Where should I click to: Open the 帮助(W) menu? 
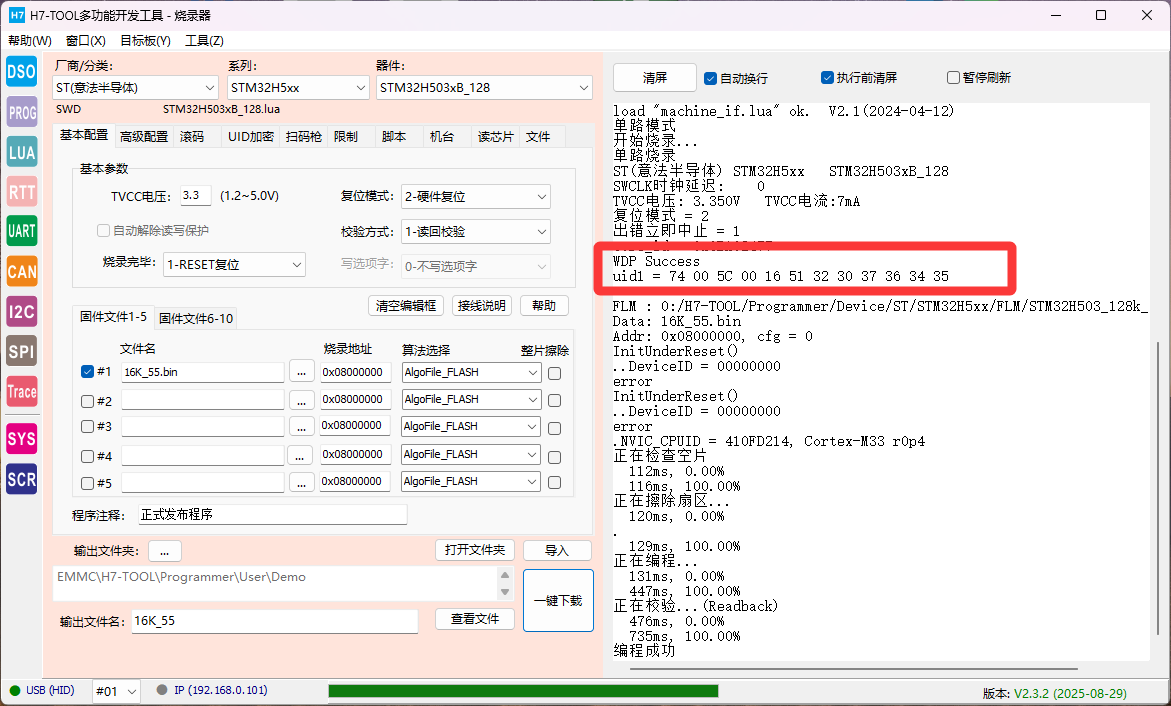click(x=30, y=40)
